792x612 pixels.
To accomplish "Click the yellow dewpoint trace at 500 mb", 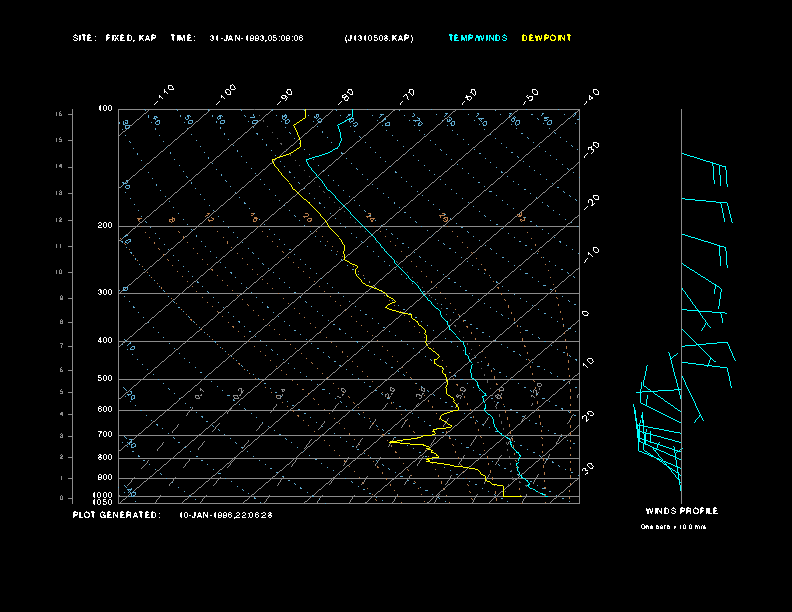I will (x=446, y=379).
